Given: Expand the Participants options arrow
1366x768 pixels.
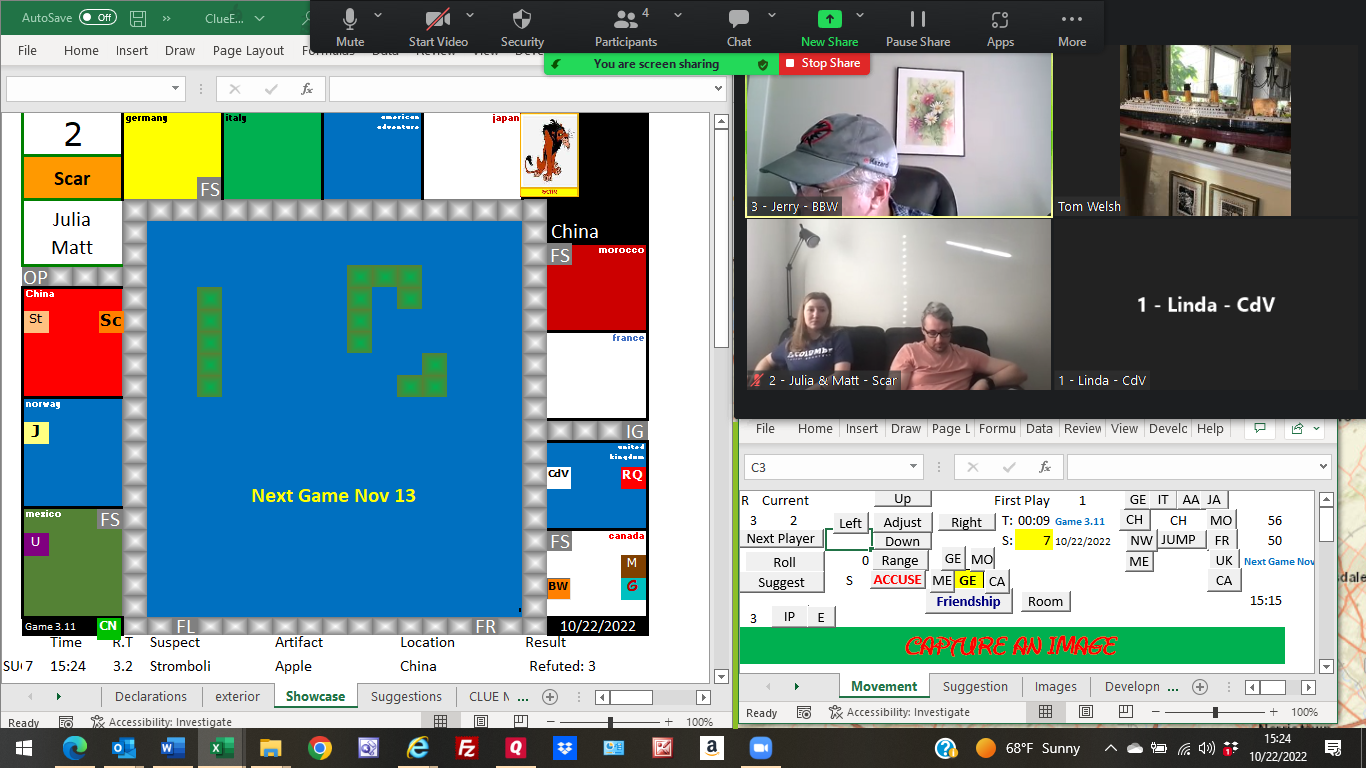Looking at the screenshot, I should (x=678, y=15).
